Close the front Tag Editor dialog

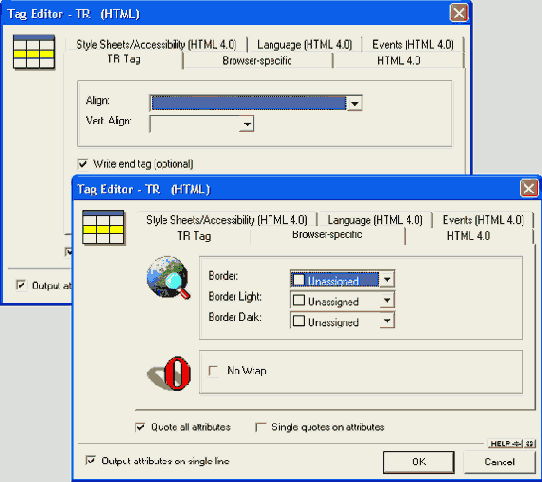click(x=529, y=188)
